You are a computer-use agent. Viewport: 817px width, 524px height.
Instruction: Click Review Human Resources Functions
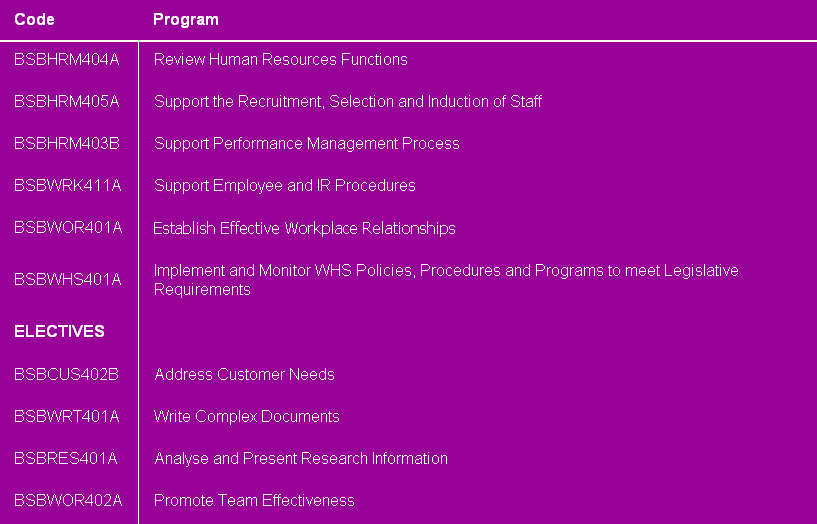(x=280, y=59)
